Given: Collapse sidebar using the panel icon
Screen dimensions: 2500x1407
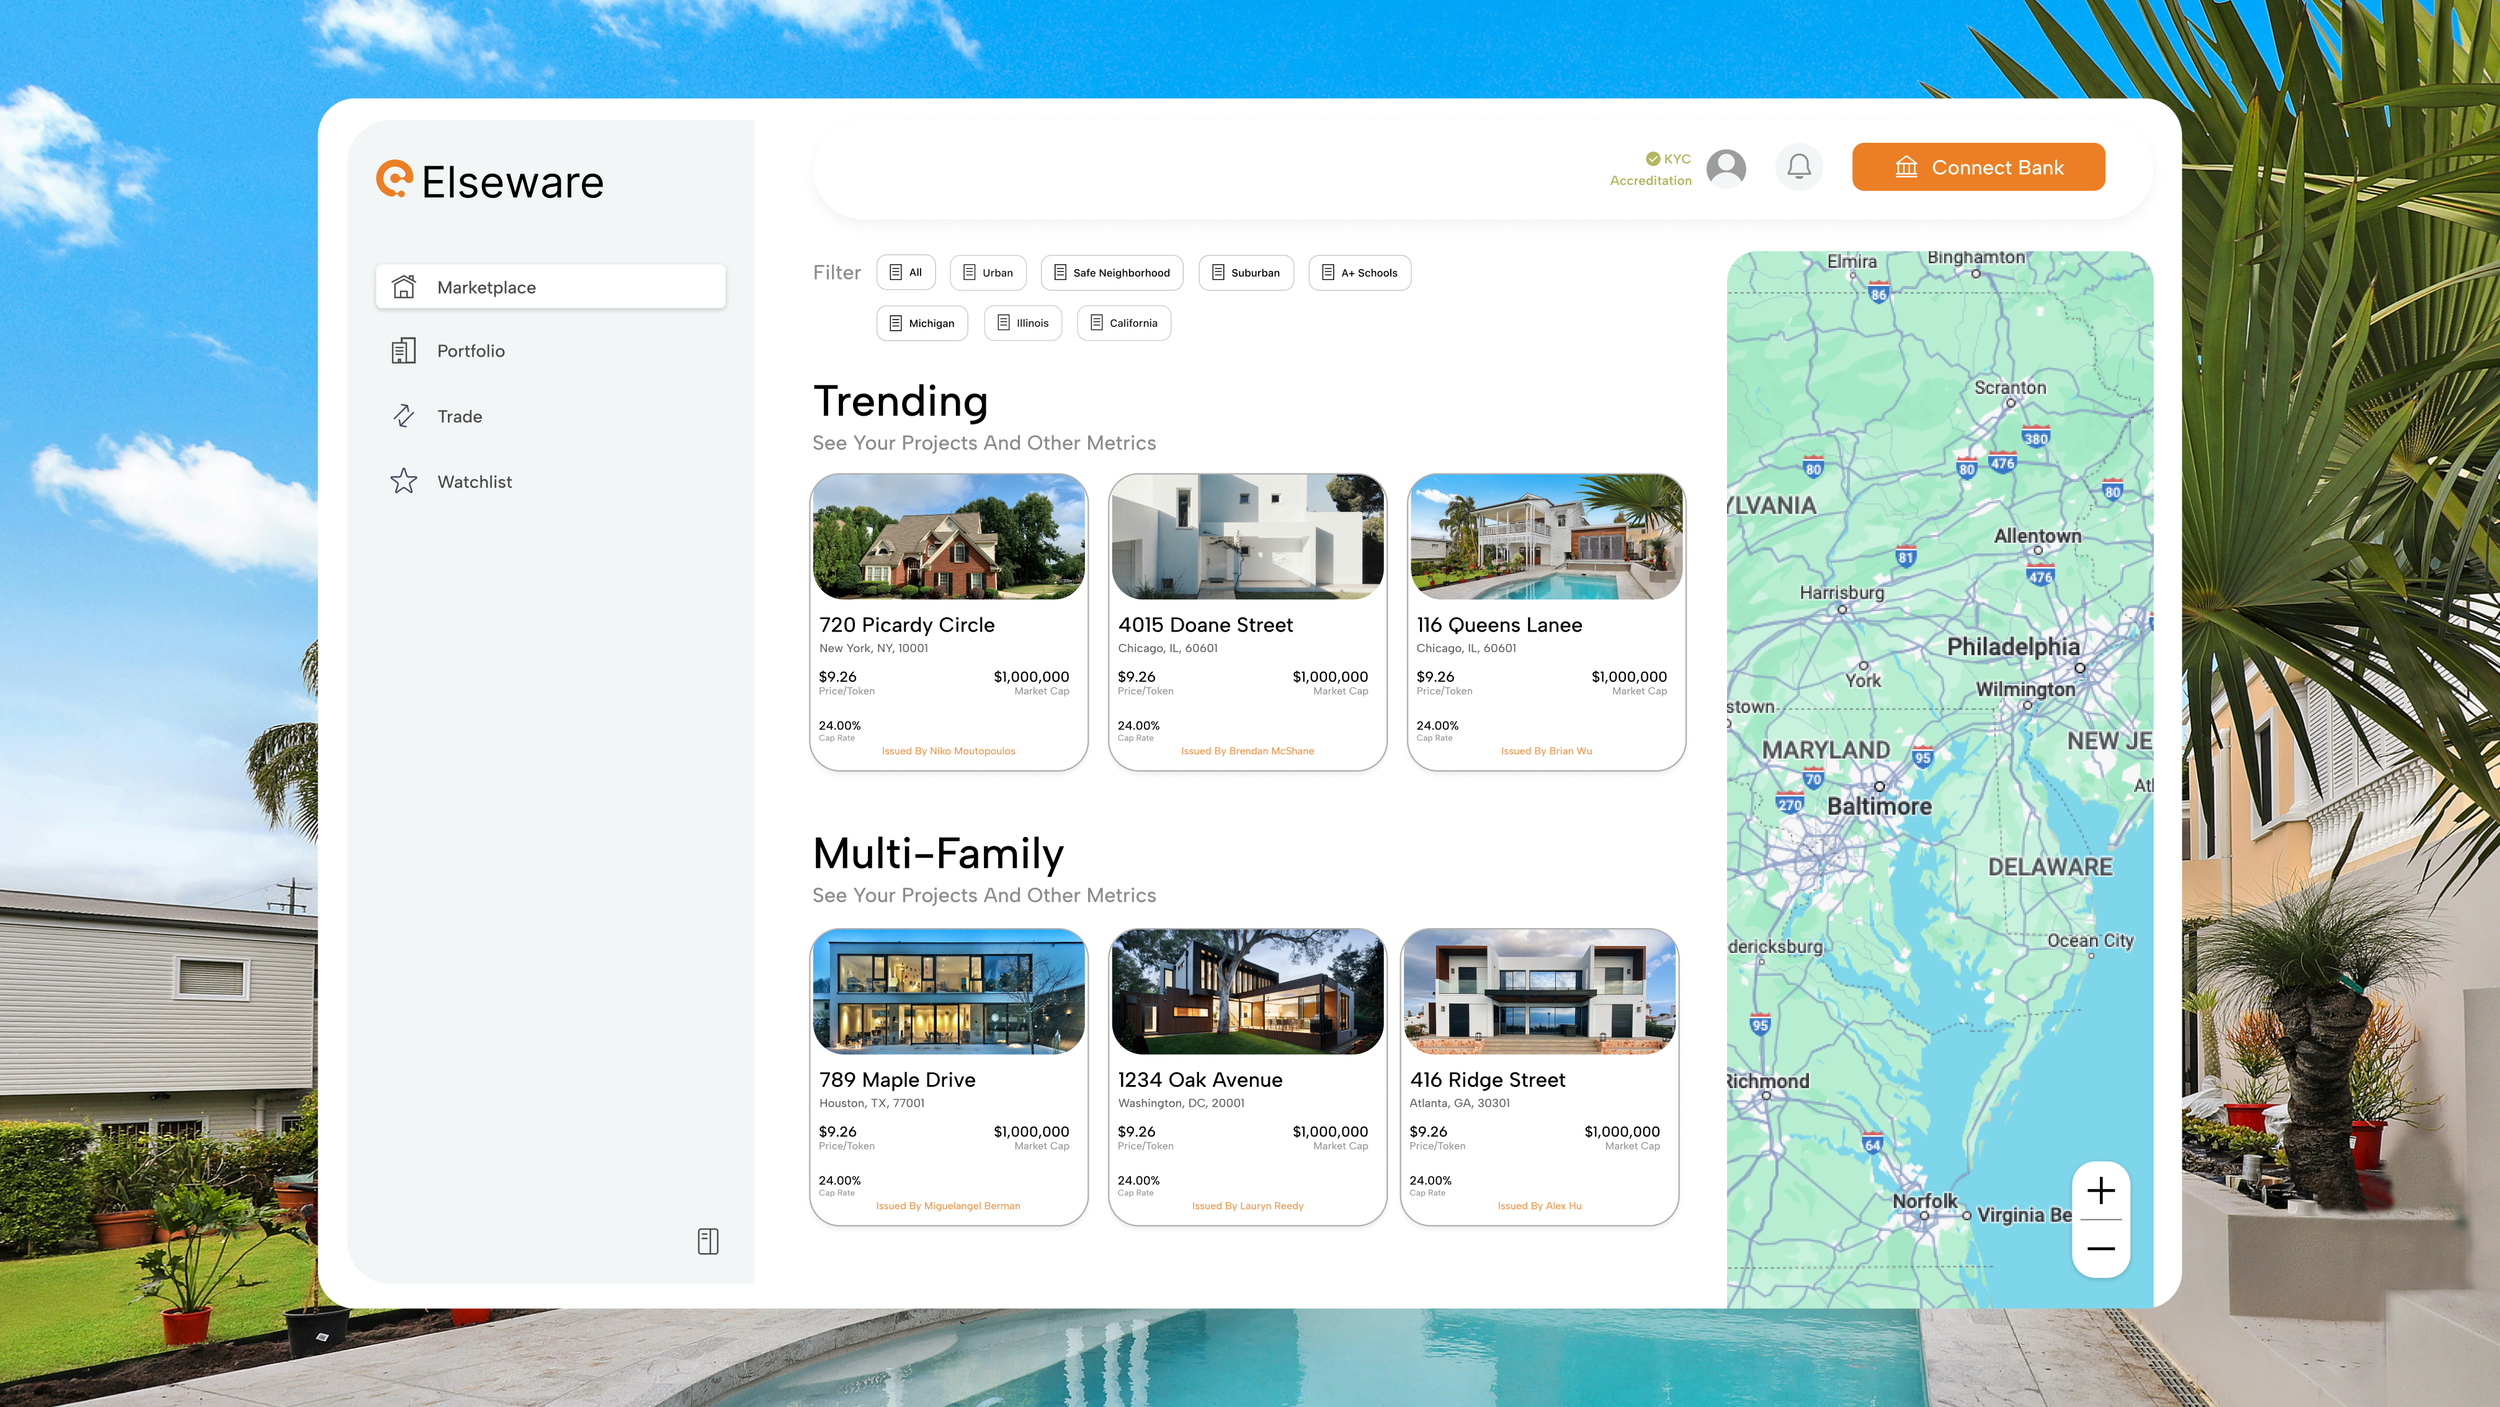Looking at the screenshot, I should [708, 1241].
